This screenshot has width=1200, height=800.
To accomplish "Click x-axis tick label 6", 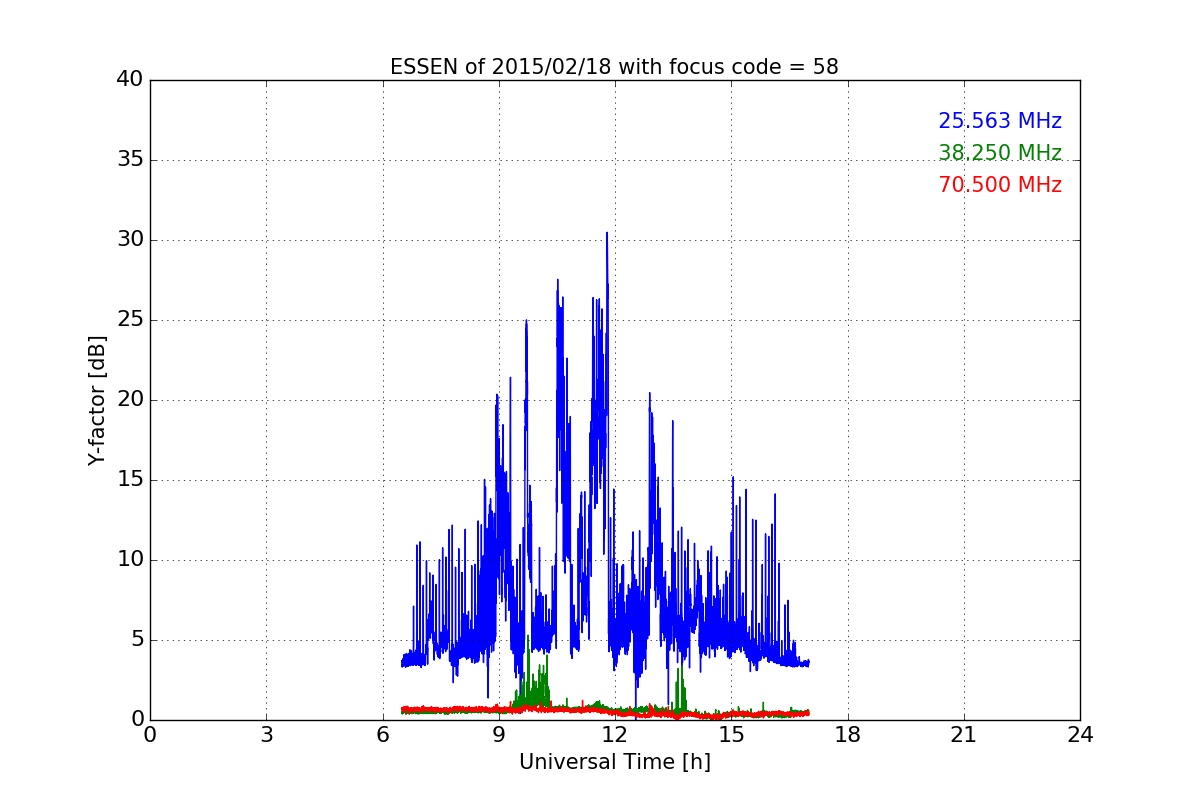I will [383, 734].
